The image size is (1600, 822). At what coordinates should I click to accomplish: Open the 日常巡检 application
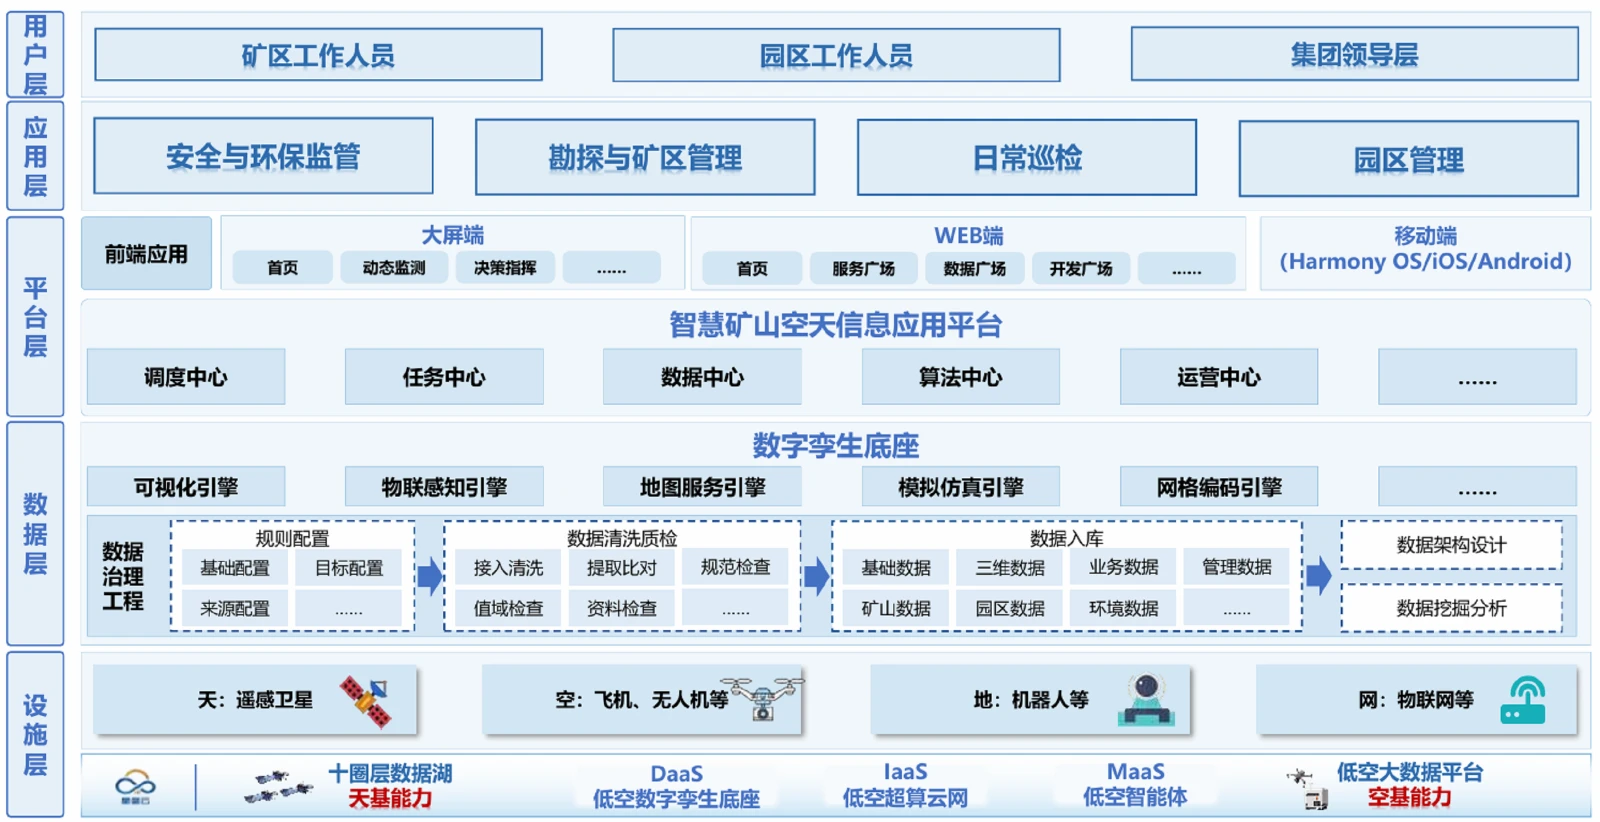(x=1027, y=157)
